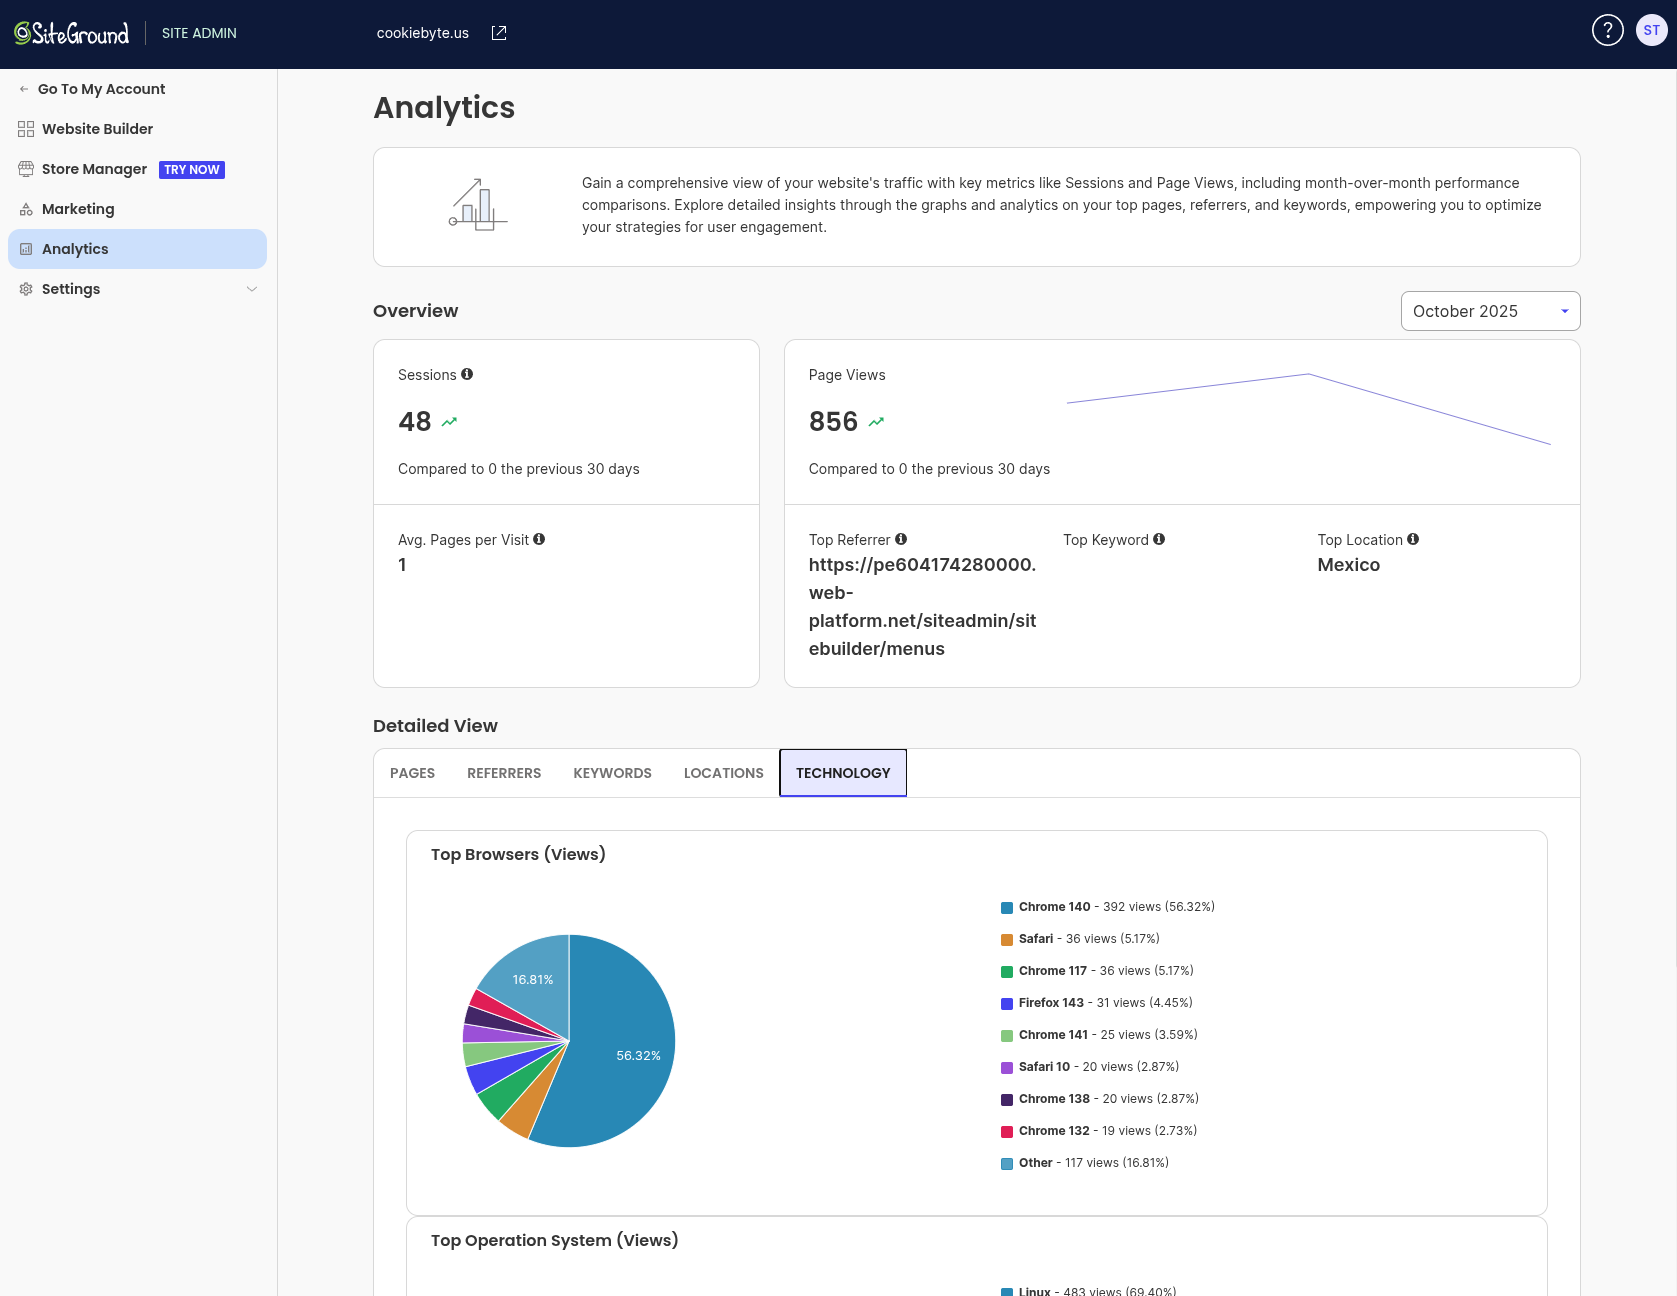Image resolution: width=1677 pixels, height=1296 pixels.
Task: Open the Keywords tab
Action: pos(612,772)
